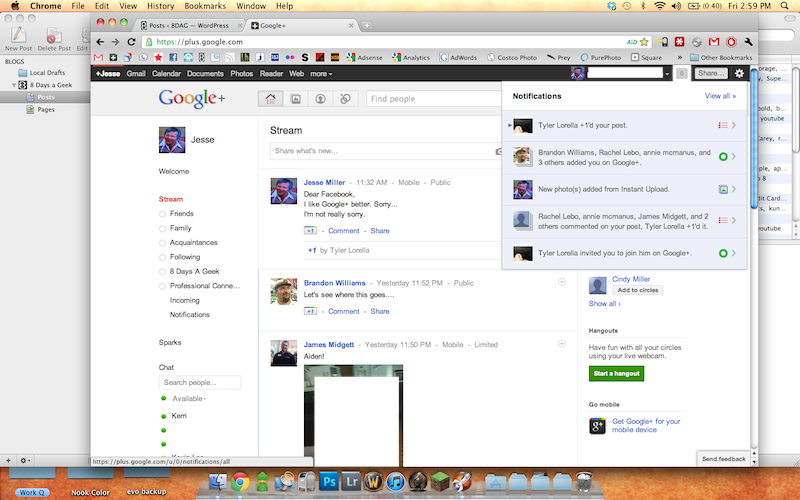
Task: Open the Flickr bookmark icon
Action: [290, 58]
